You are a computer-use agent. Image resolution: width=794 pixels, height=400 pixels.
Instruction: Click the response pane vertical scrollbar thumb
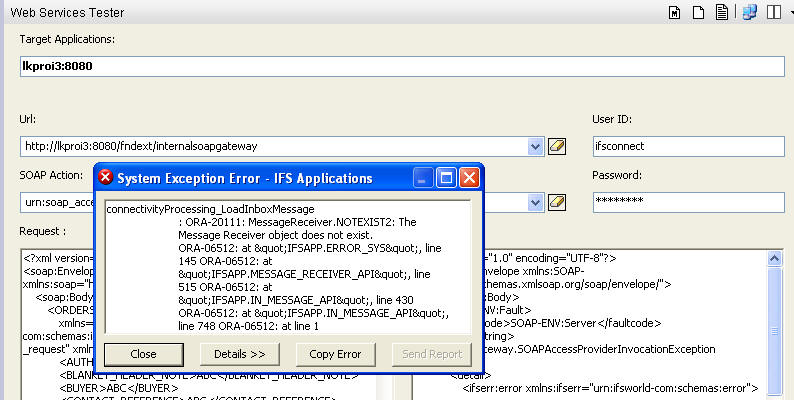(x=774, y=329)
